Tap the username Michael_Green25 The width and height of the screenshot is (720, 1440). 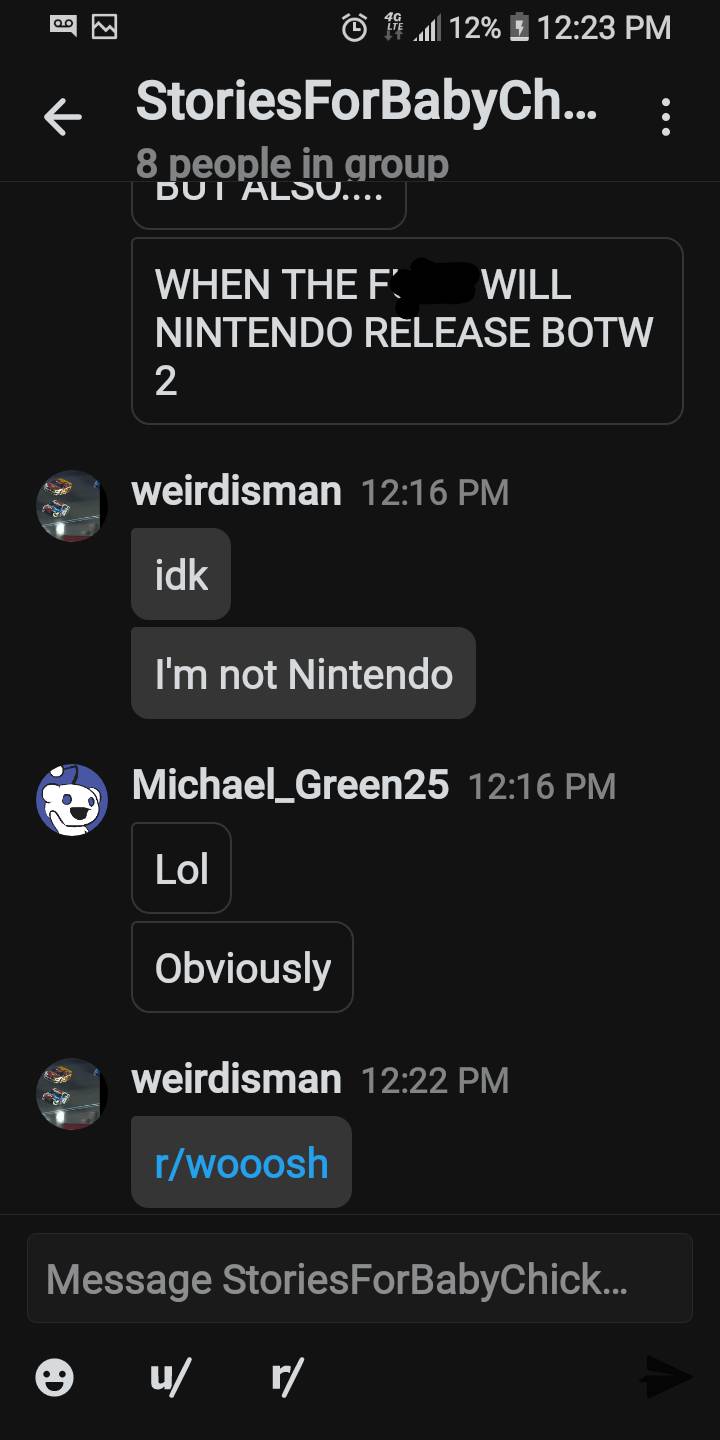(290, 785)
